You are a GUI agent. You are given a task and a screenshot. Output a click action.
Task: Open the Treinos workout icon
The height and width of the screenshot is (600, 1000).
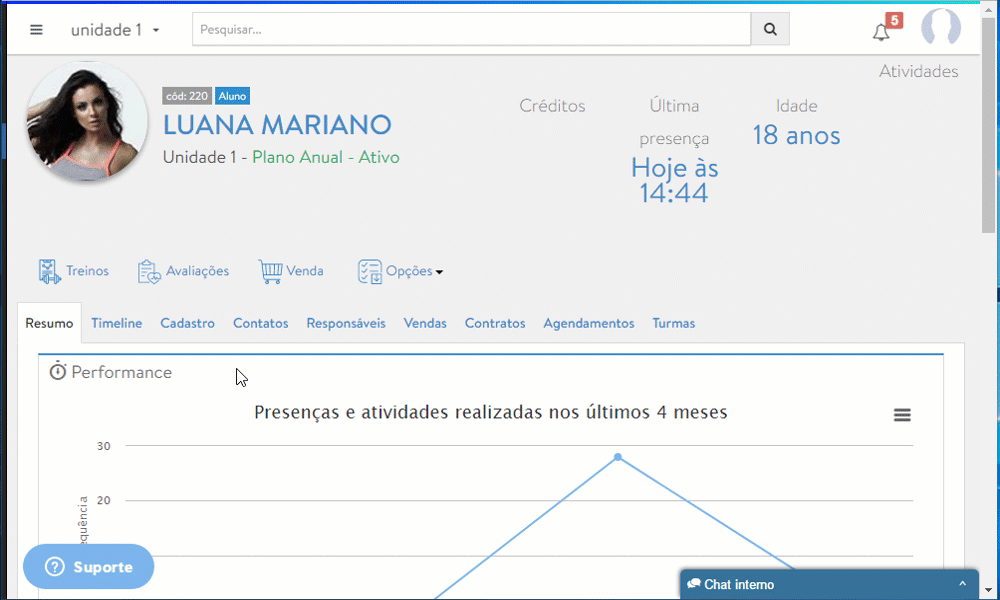click(48, 269)
